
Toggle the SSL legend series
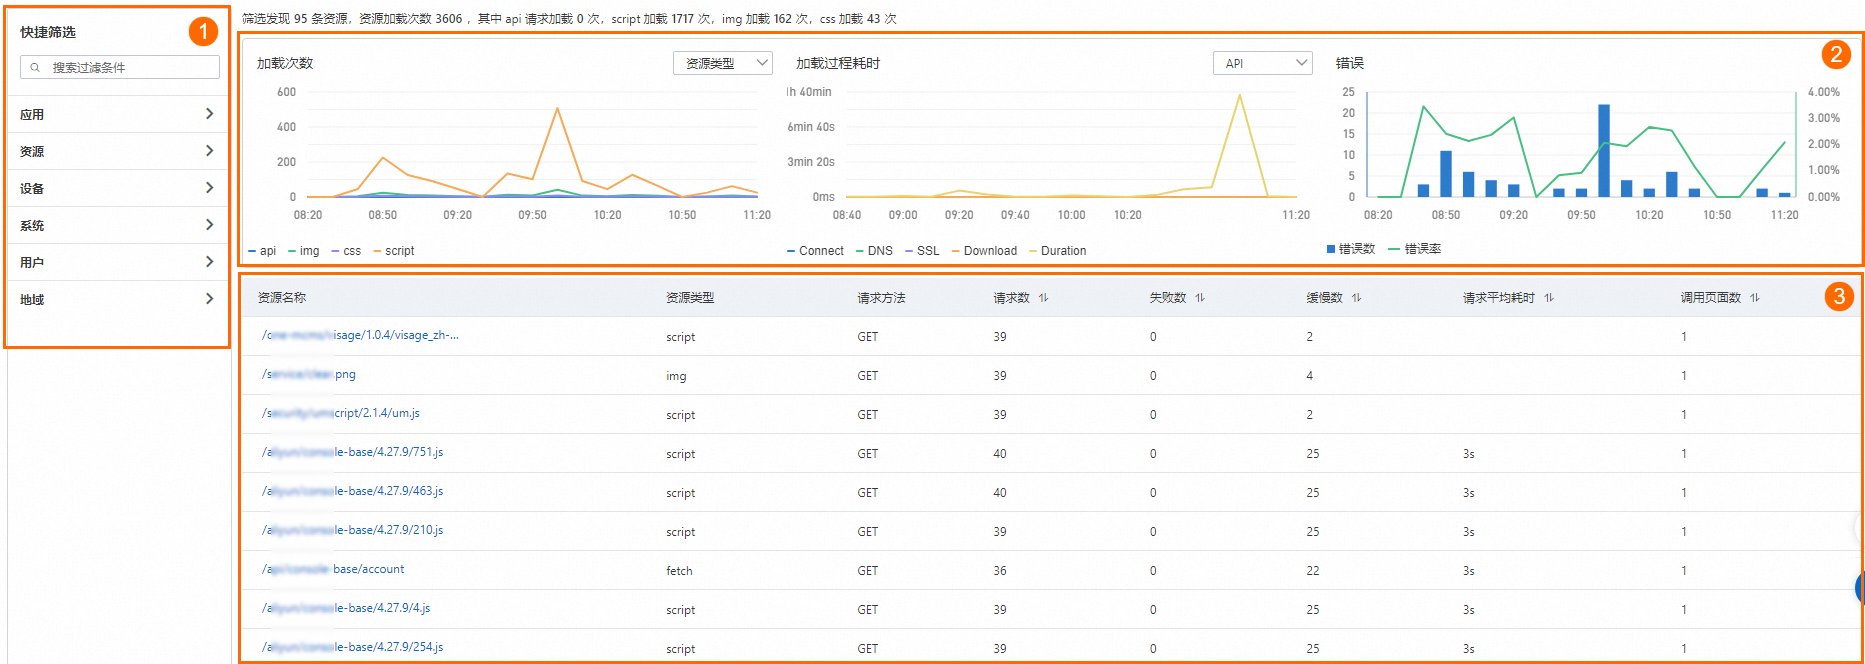click(x=922, y=251)
